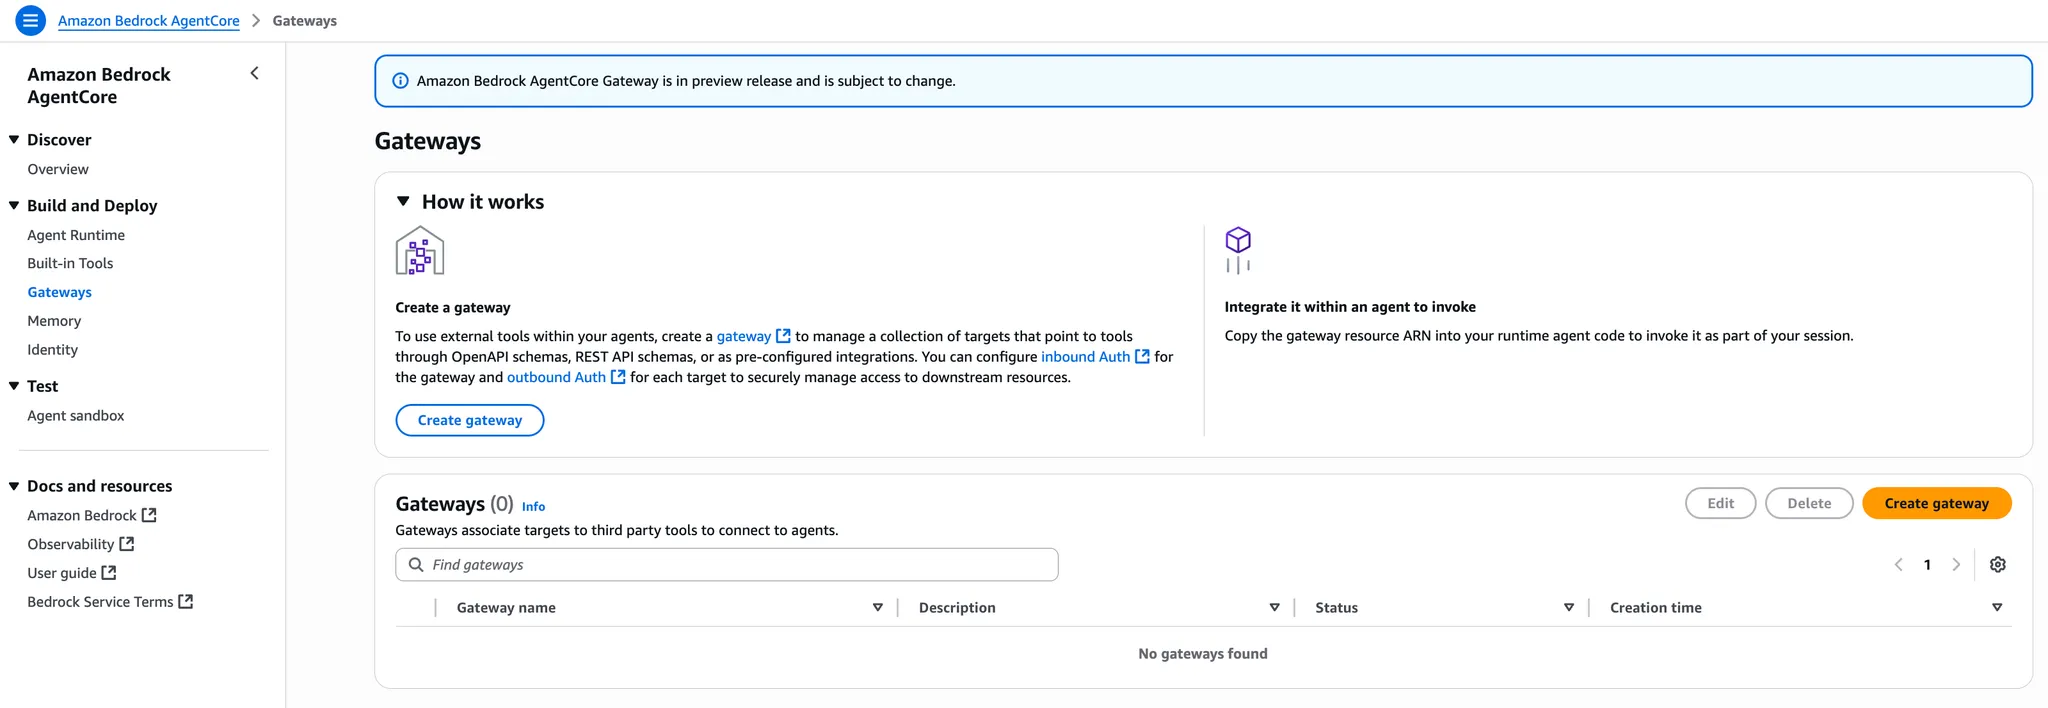Collapse the How it works section
Screen dimensions: 2048x708
(x=403, y=202)
